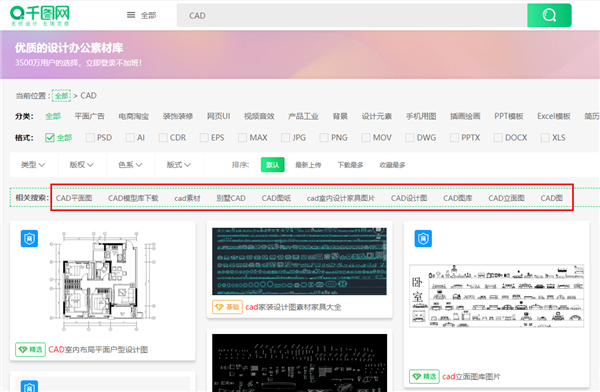Click blue shield badge on cad立面图库 card

coord(423,238)
